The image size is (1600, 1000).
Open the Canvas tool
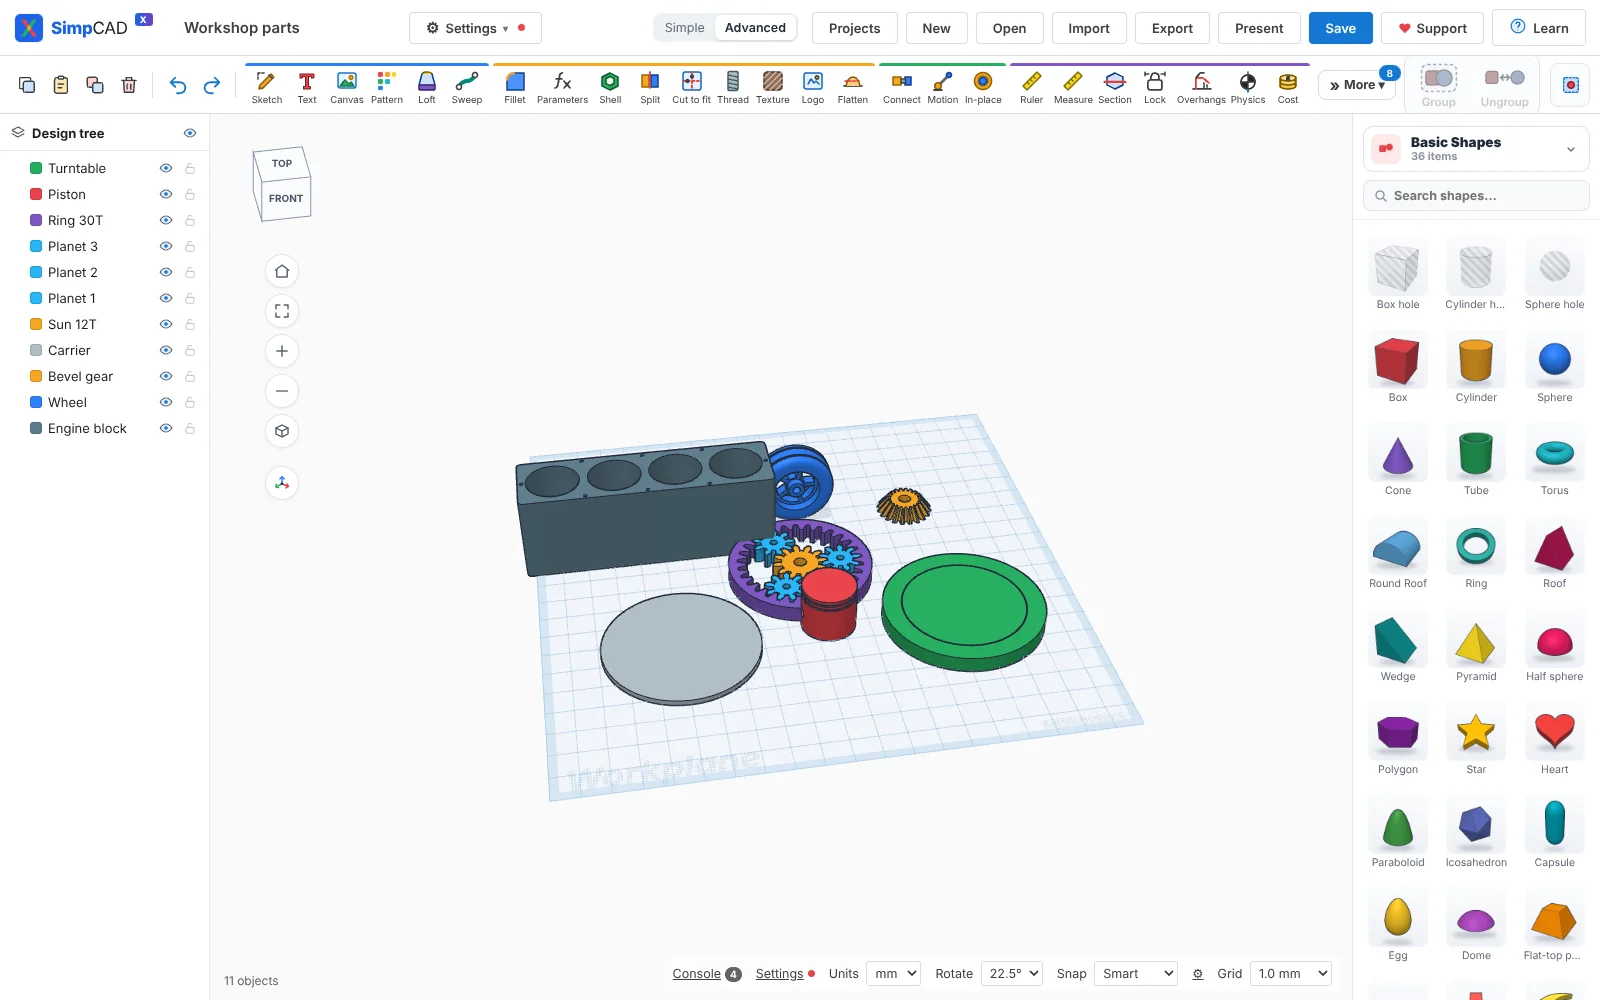[x=347, y=87]
